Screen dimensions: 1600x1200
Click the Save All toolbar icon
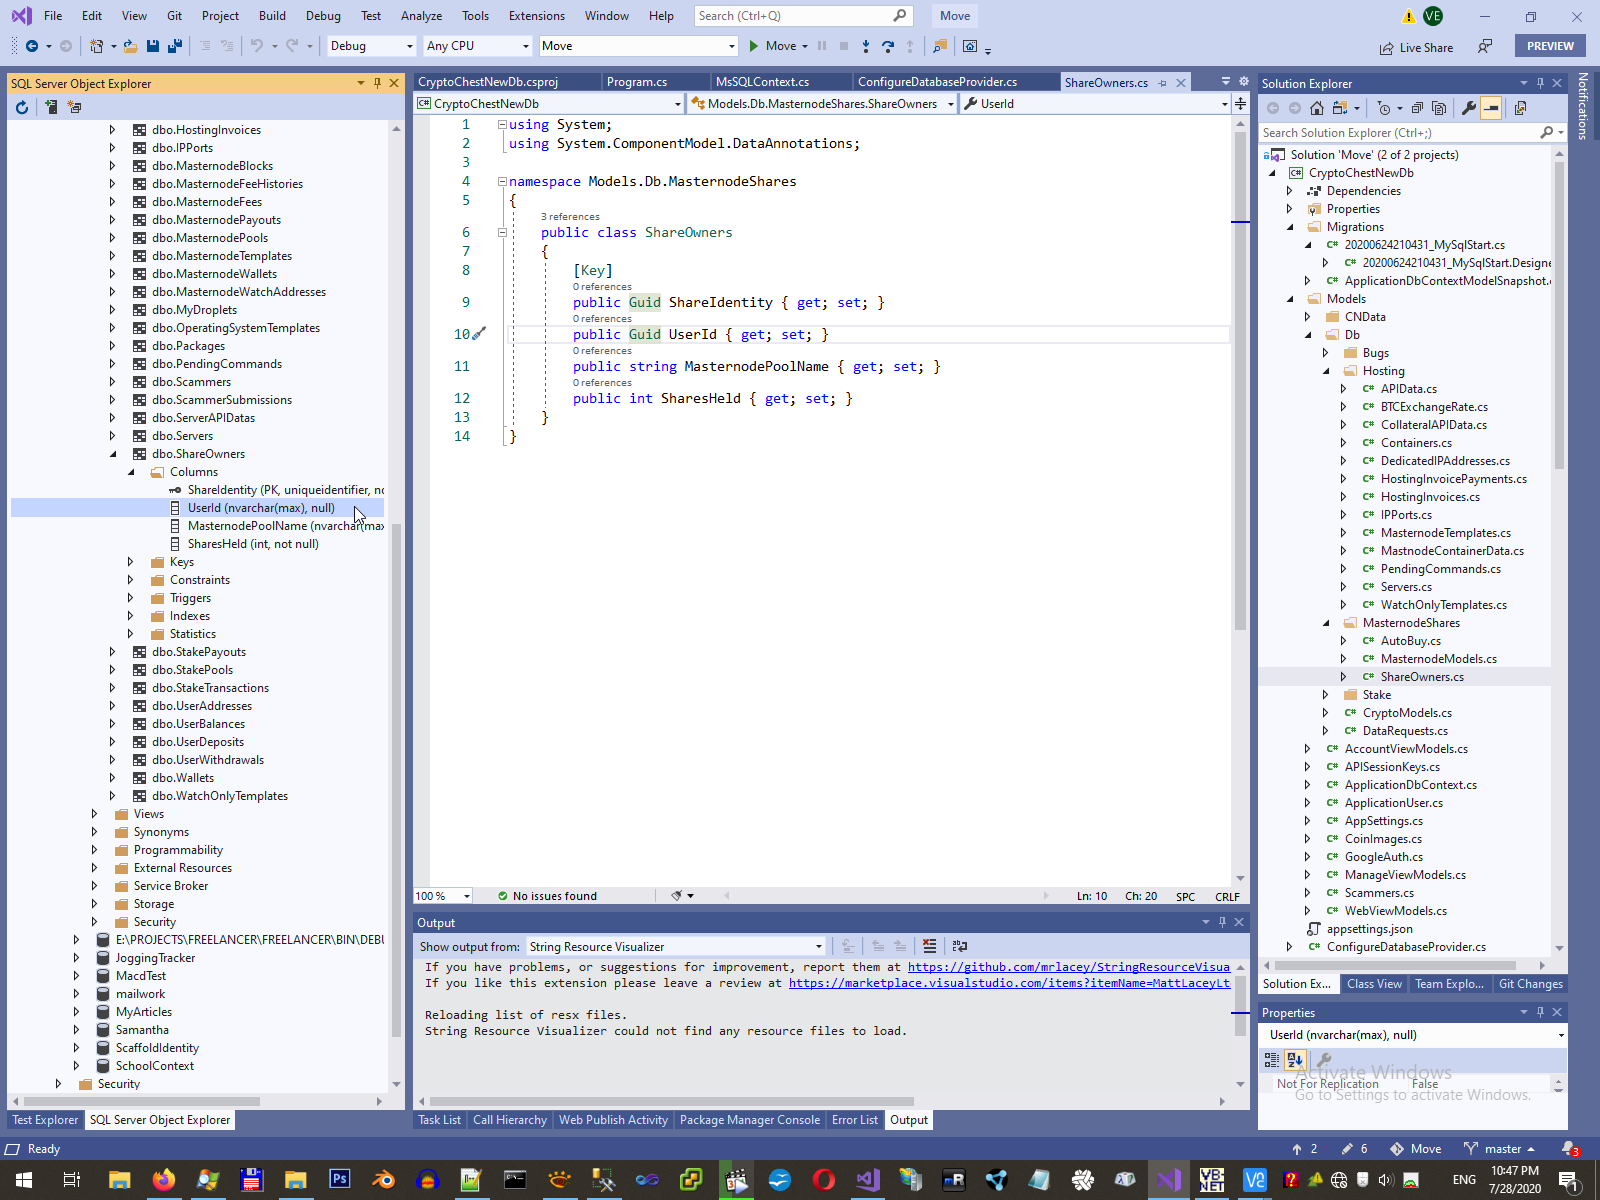(175, 46)
